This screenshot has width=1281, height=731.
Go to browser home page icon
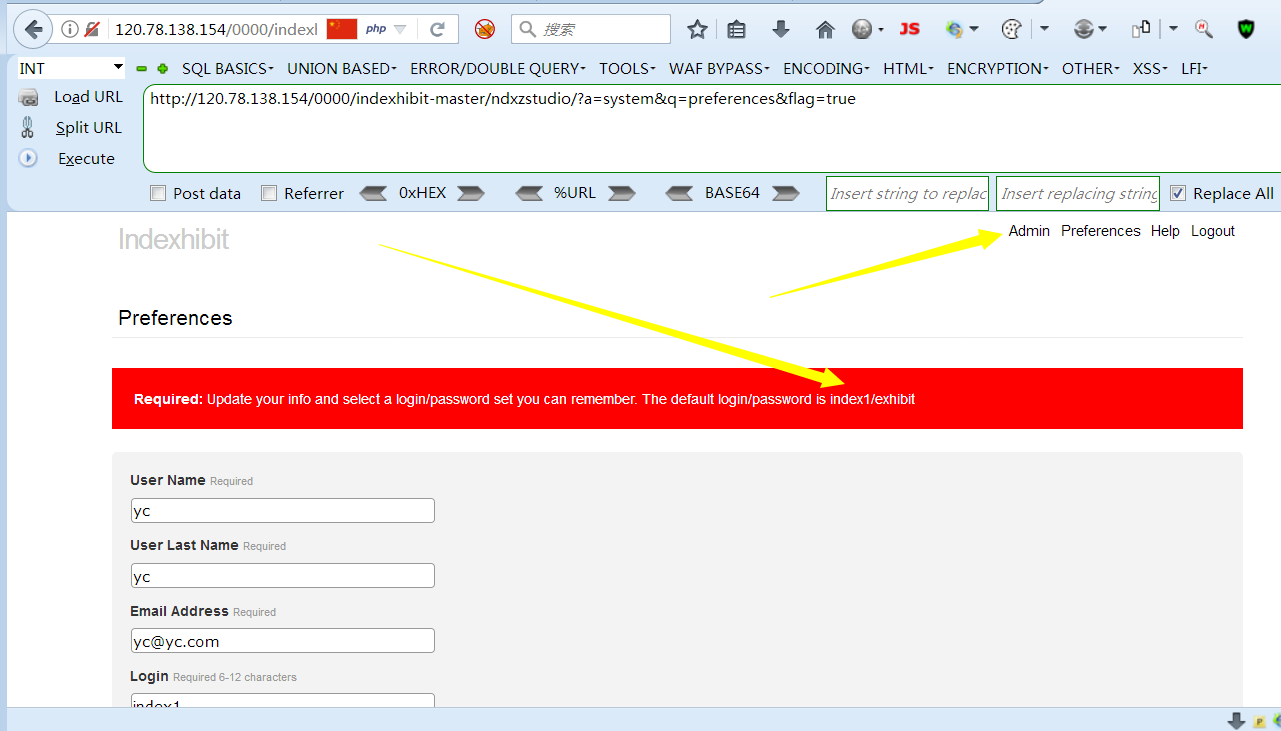tap(825, 29)
